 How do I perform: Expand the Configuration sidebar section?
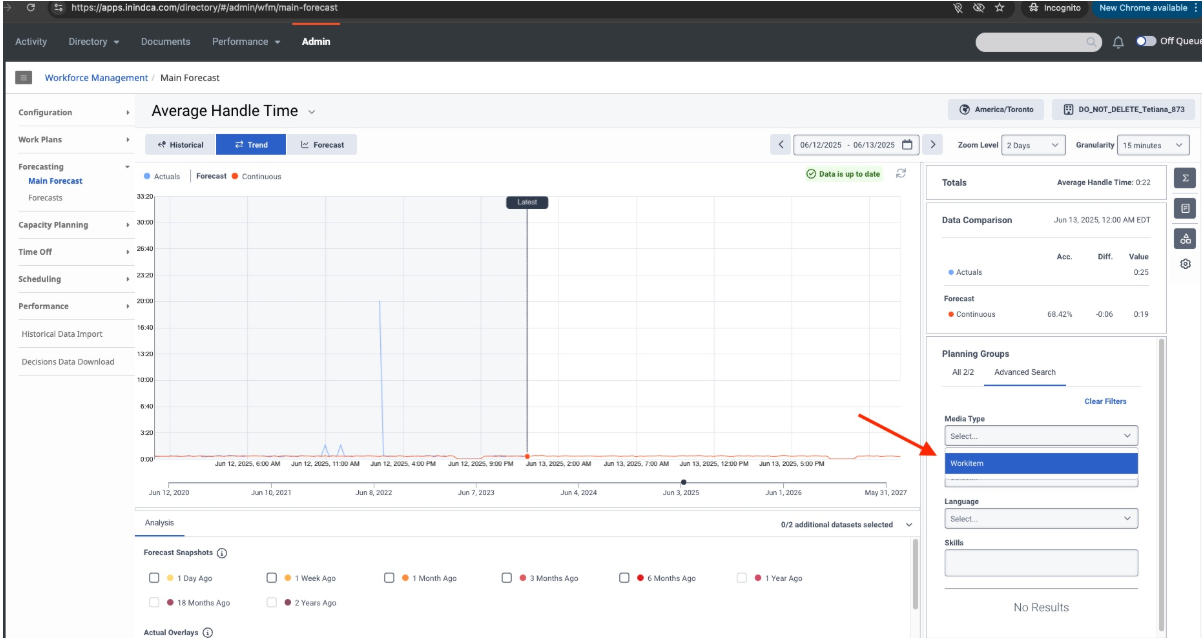pos(74,113)
